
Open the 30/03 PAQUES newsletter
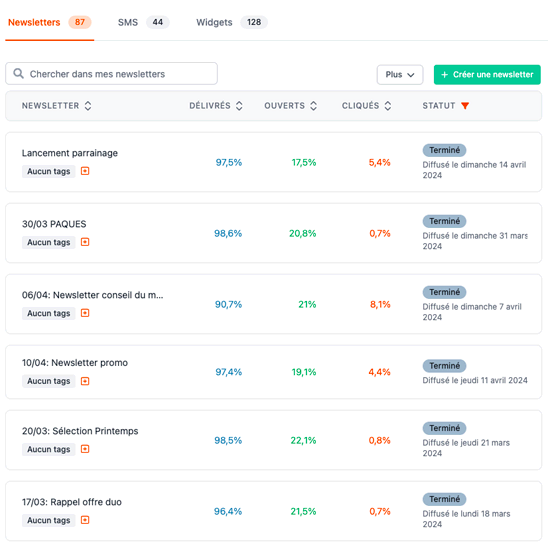(54, 224)
